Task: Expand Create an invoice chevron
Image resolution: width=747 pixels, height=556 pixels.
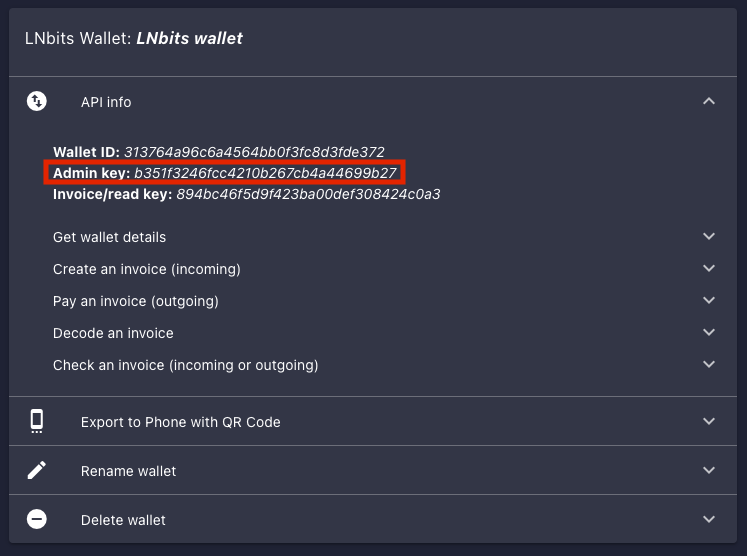Action: [x=709, y=269]
